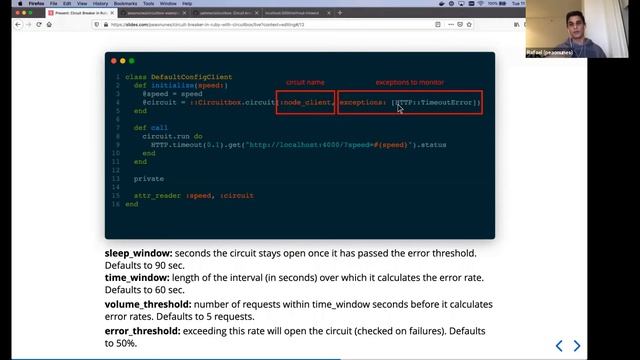Screen dimensions: 640x360
Task: Click 'class DefaultConfigClient' code line
Action: coord(179,77)
